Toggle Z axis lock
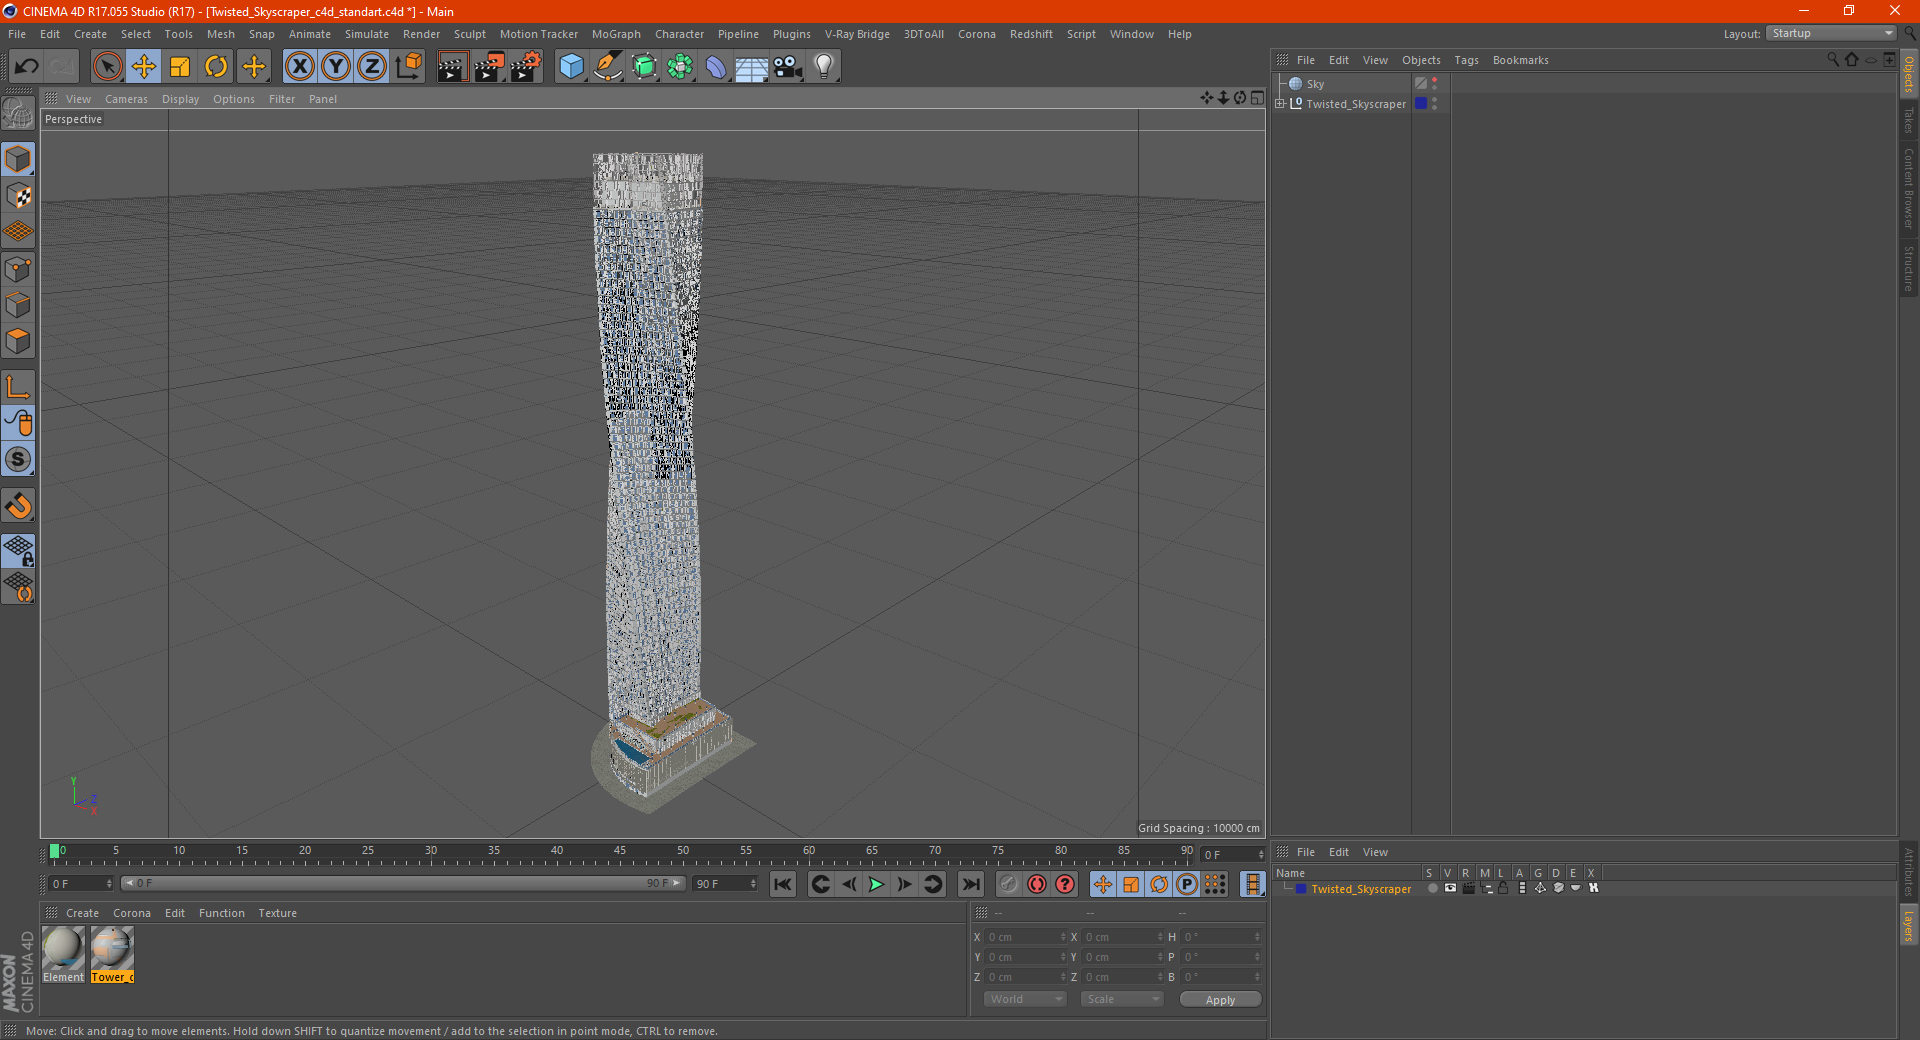 372,67
